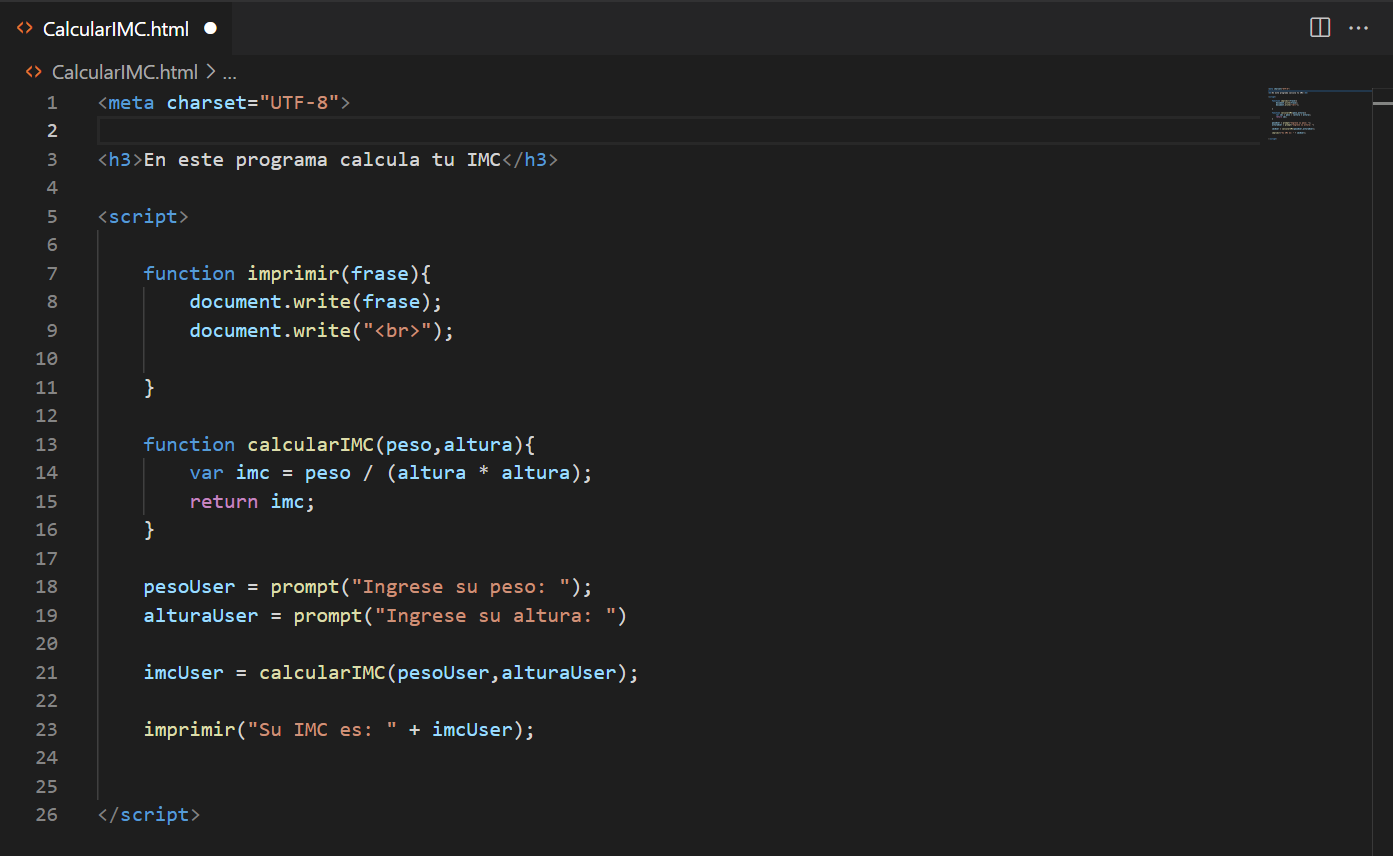Viewport: 1393px width, 856px height.
Task: Click the "calcularIMC" call on line 21
Action: (x=323, y=672)
